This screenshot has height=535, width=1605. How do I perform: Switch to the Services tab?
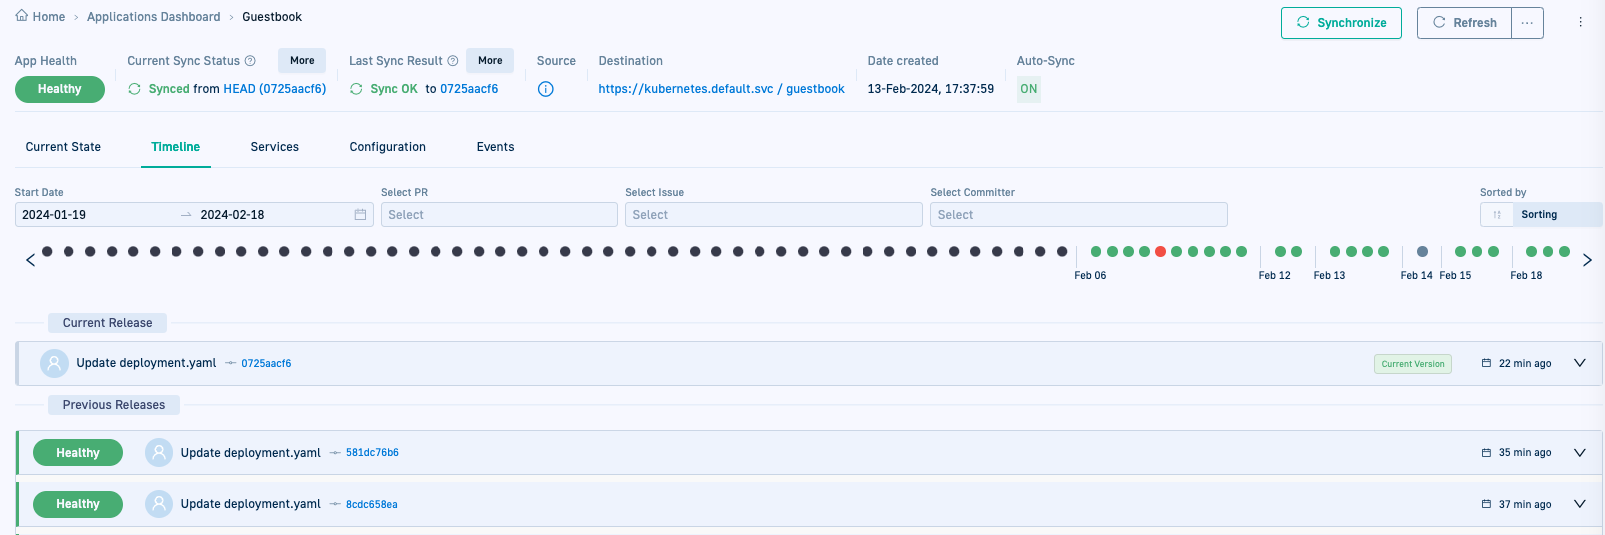pyautogui.click(x=274, y=147)
